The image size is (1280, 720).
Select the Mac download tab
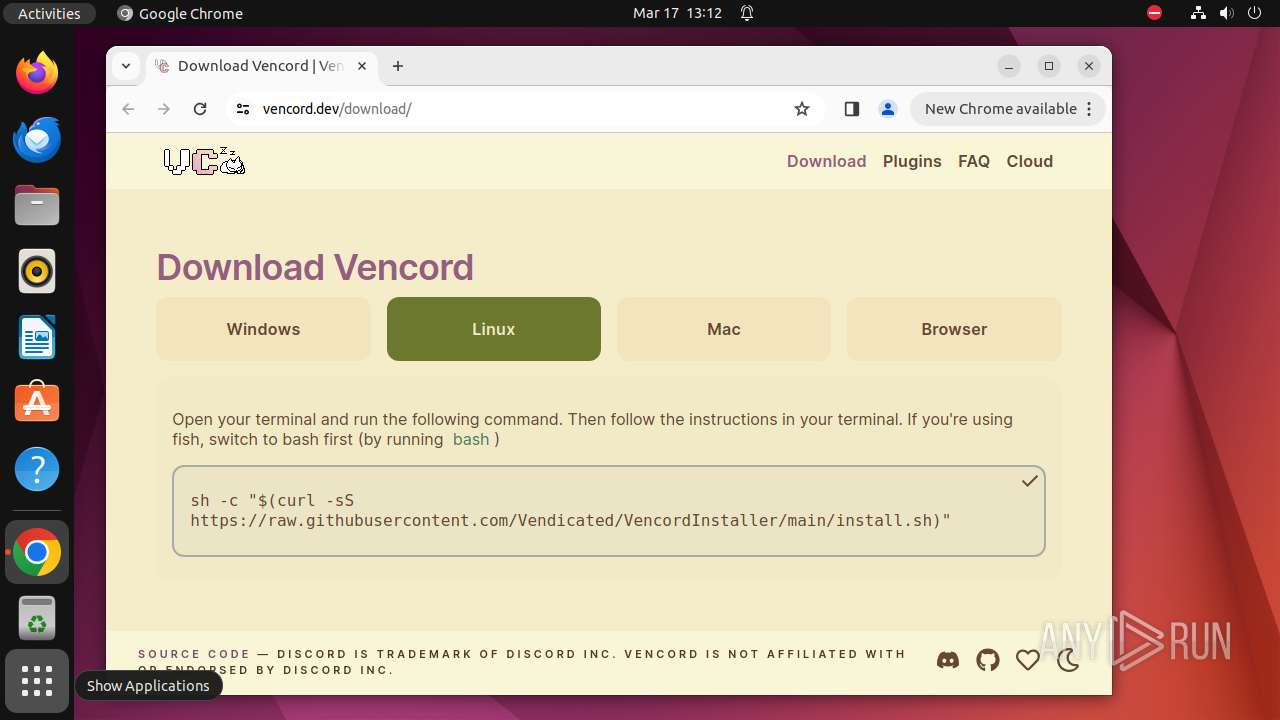tap(724, 329)
